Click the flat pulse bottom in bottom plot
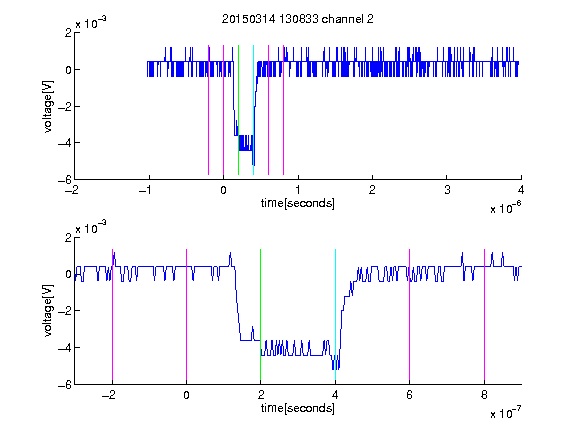The width and height of the screenshot is (576, 432). coord(294,348)
